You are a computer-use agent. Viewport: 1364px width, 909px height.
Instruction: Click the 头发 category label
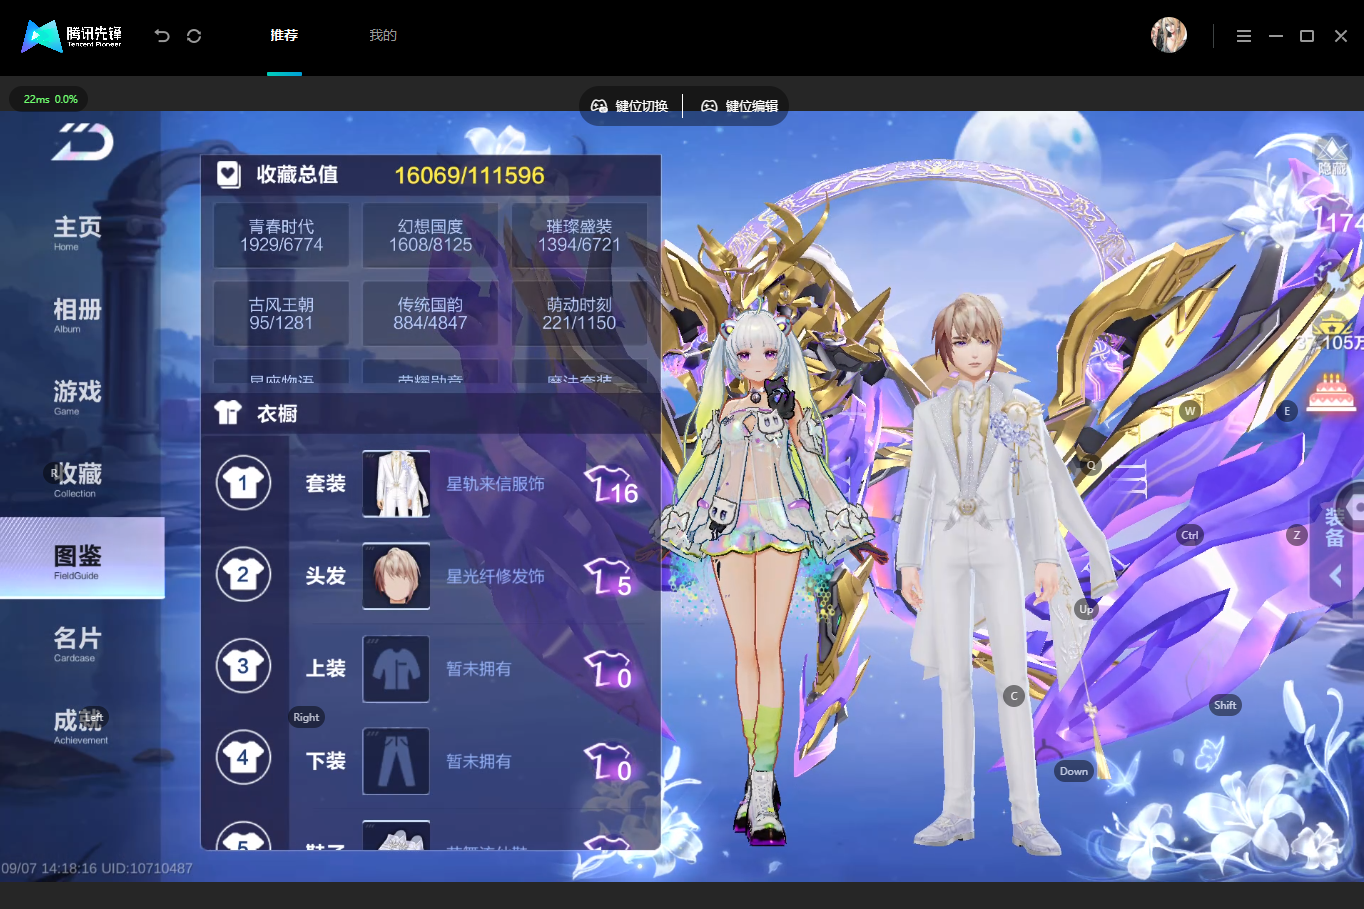326,576
